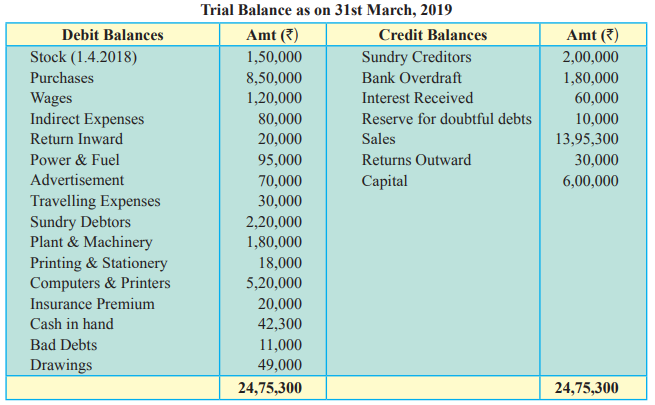655x405 pixels.
Task: Click the Bank Overdraft amount 1,80,000
Action: [591, 78]
